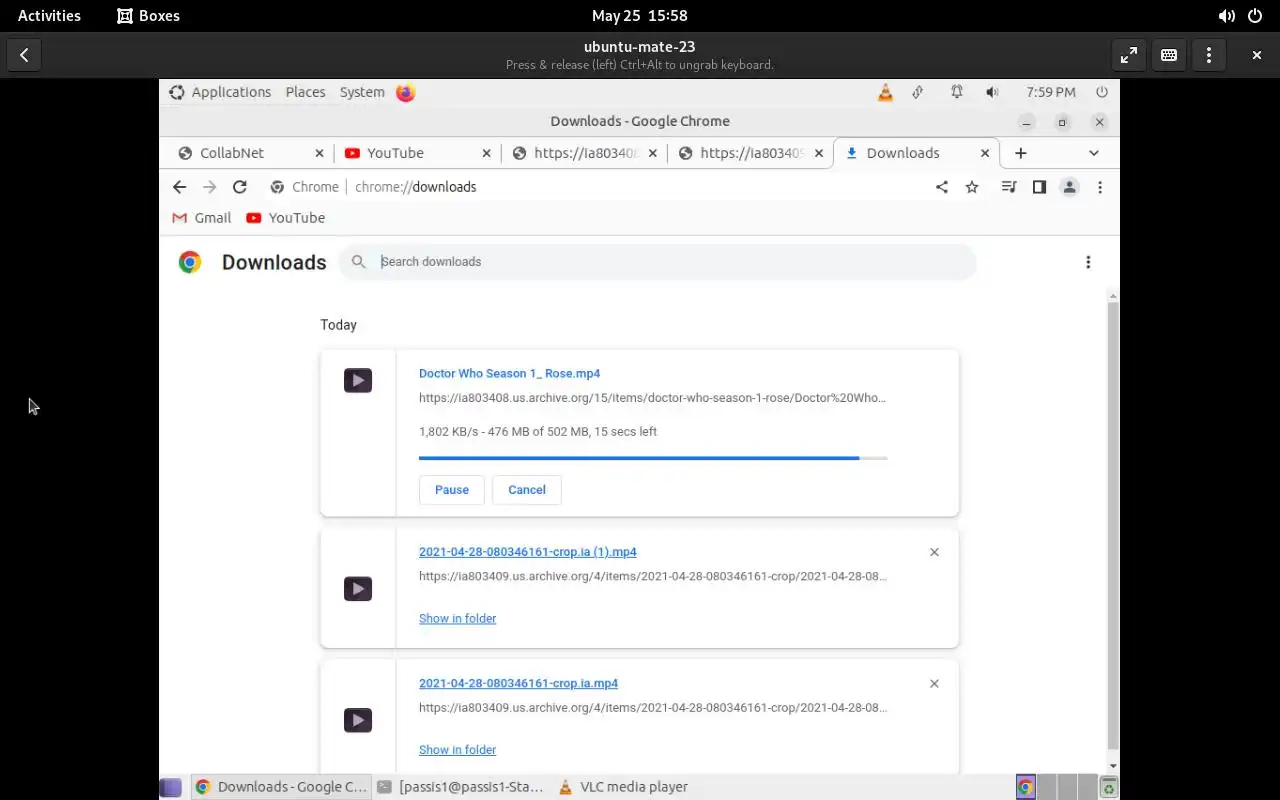Open GNOME clock showing May 25 15:58
Viewport: 1280px width, 800px height.
640,16
